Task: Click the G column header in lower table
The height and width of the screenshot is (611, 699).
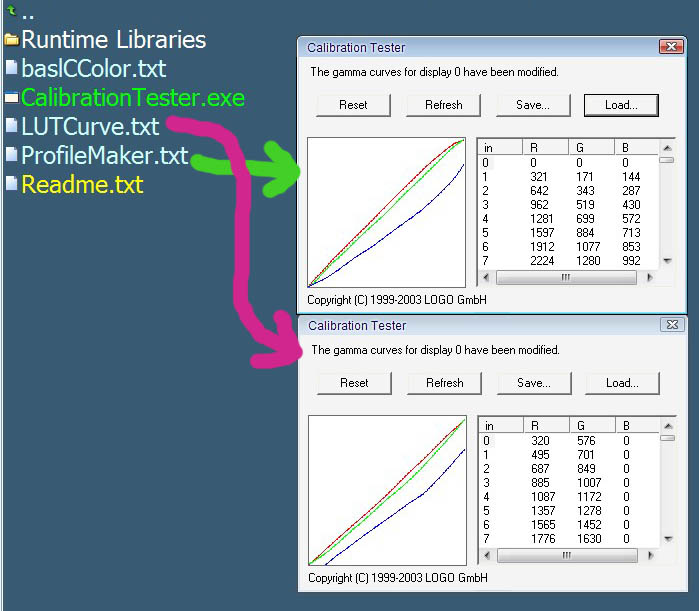Action: [592, 426]
